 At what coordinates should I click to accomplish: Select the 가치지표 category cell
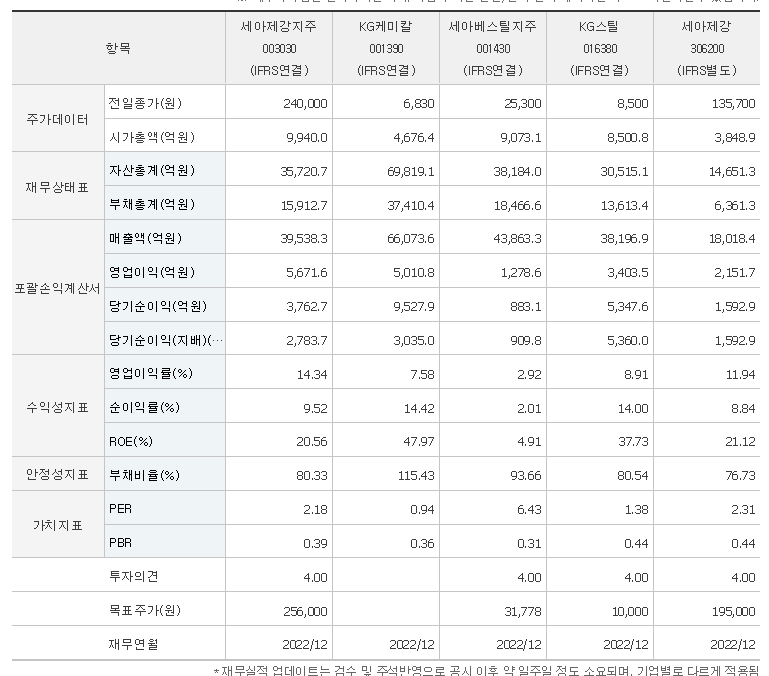(x=58, y=525)
